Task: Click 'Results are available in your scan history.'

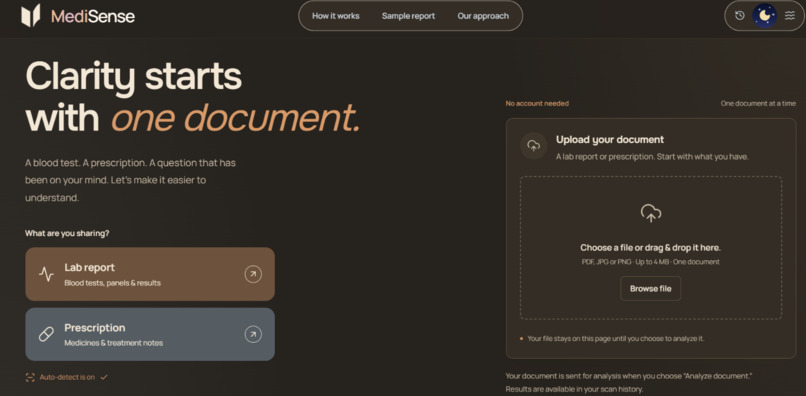Action: coord(574,389)
